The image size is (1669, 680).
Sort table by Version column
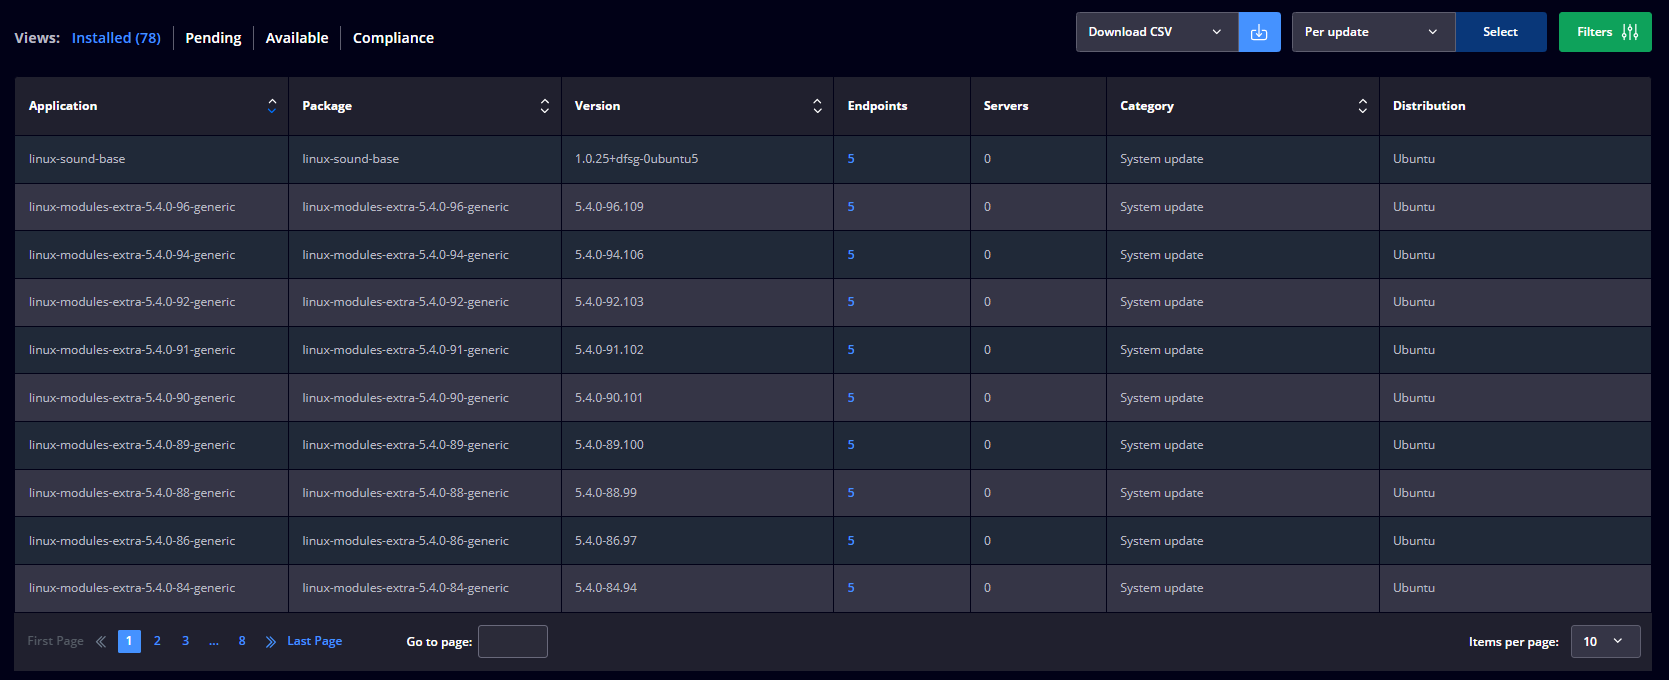[817, 106]
